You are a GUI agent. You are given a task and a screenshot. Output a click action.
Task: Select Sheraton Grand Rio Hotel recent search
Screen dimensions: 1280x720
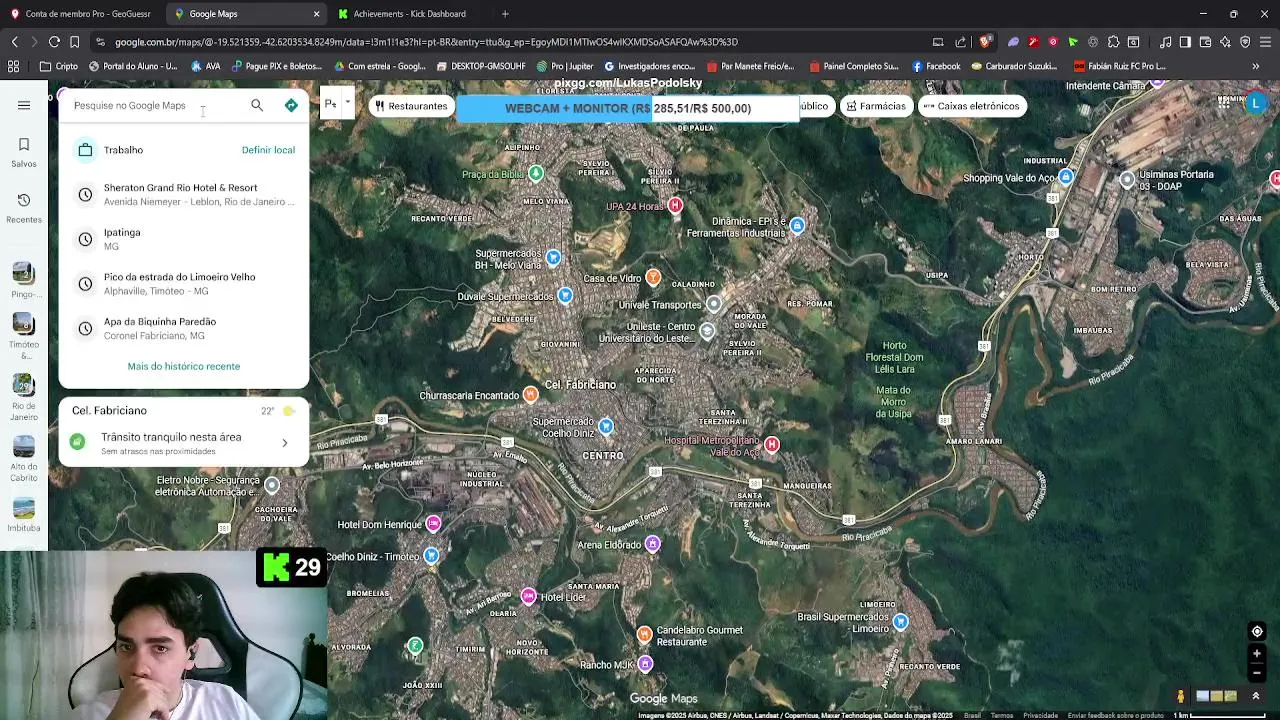click(184, 194)
